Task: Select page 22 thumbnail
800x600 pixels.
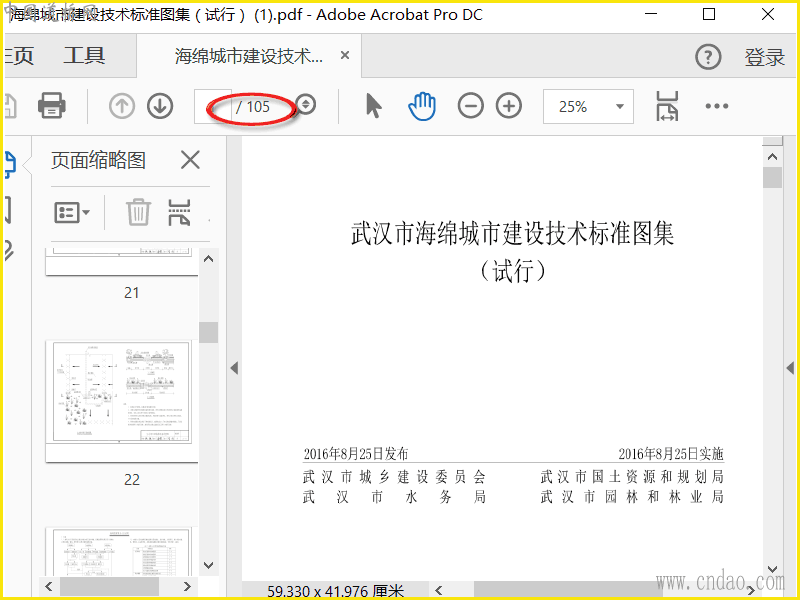Action: 121,401
